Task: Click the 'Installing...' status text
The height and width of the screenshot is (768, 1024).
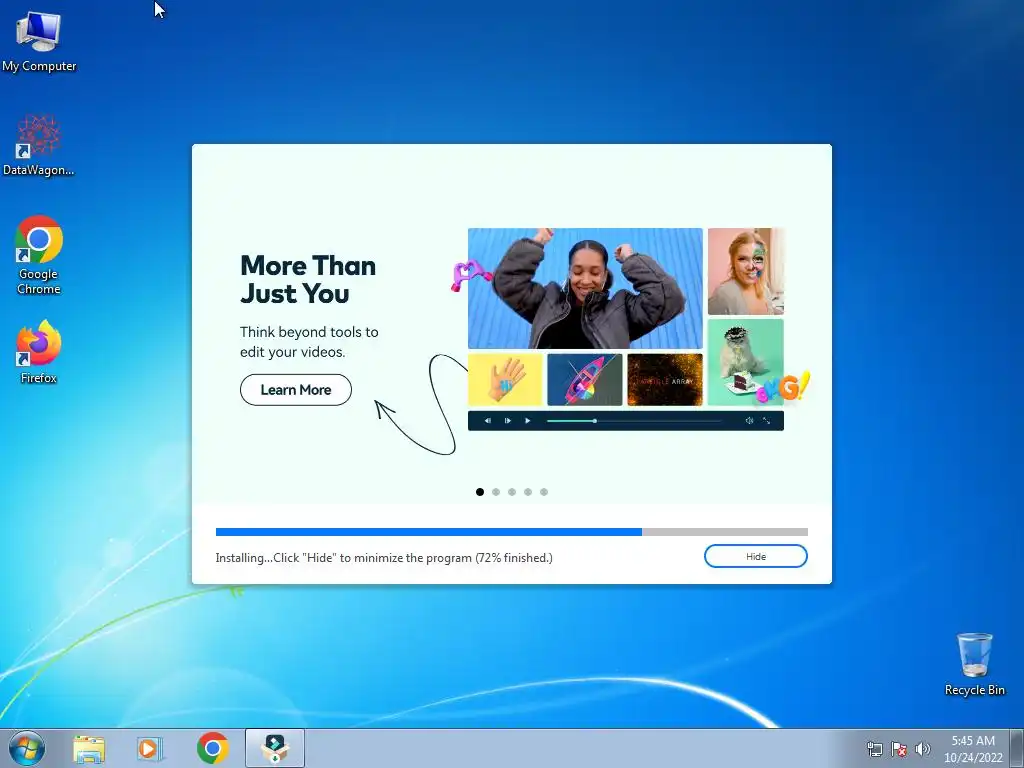Action: (x=384, y=558)
